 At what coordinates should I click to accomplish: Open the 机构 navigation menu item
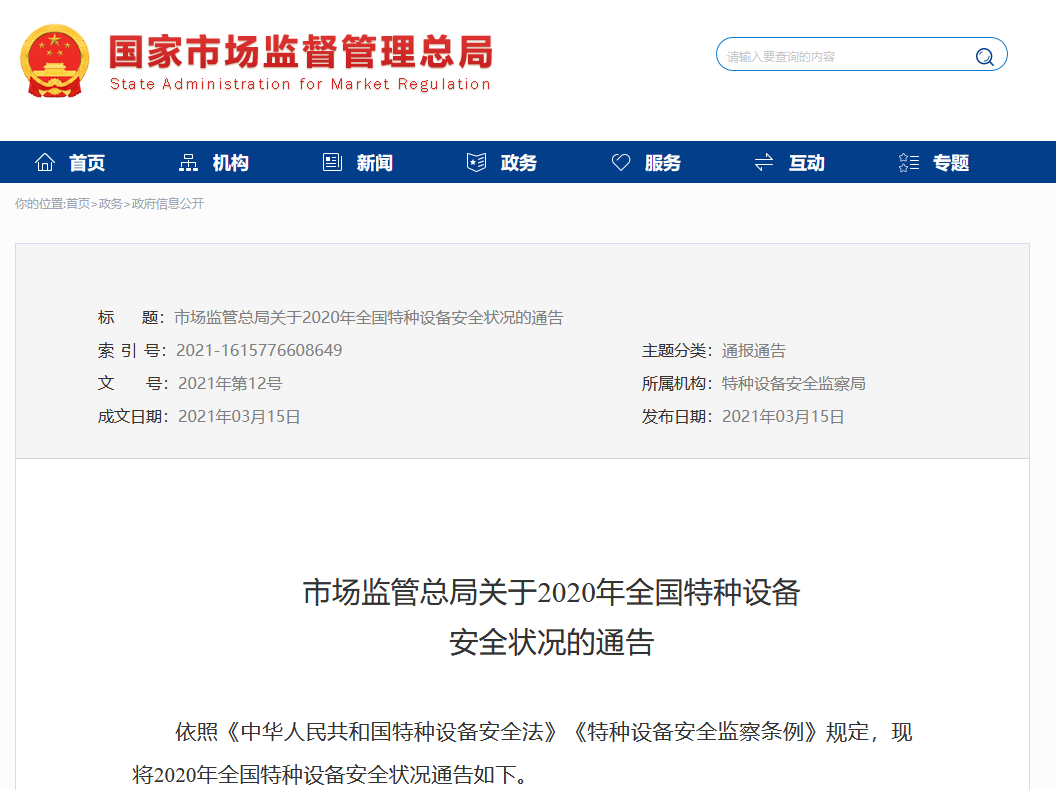pos(231,163)
